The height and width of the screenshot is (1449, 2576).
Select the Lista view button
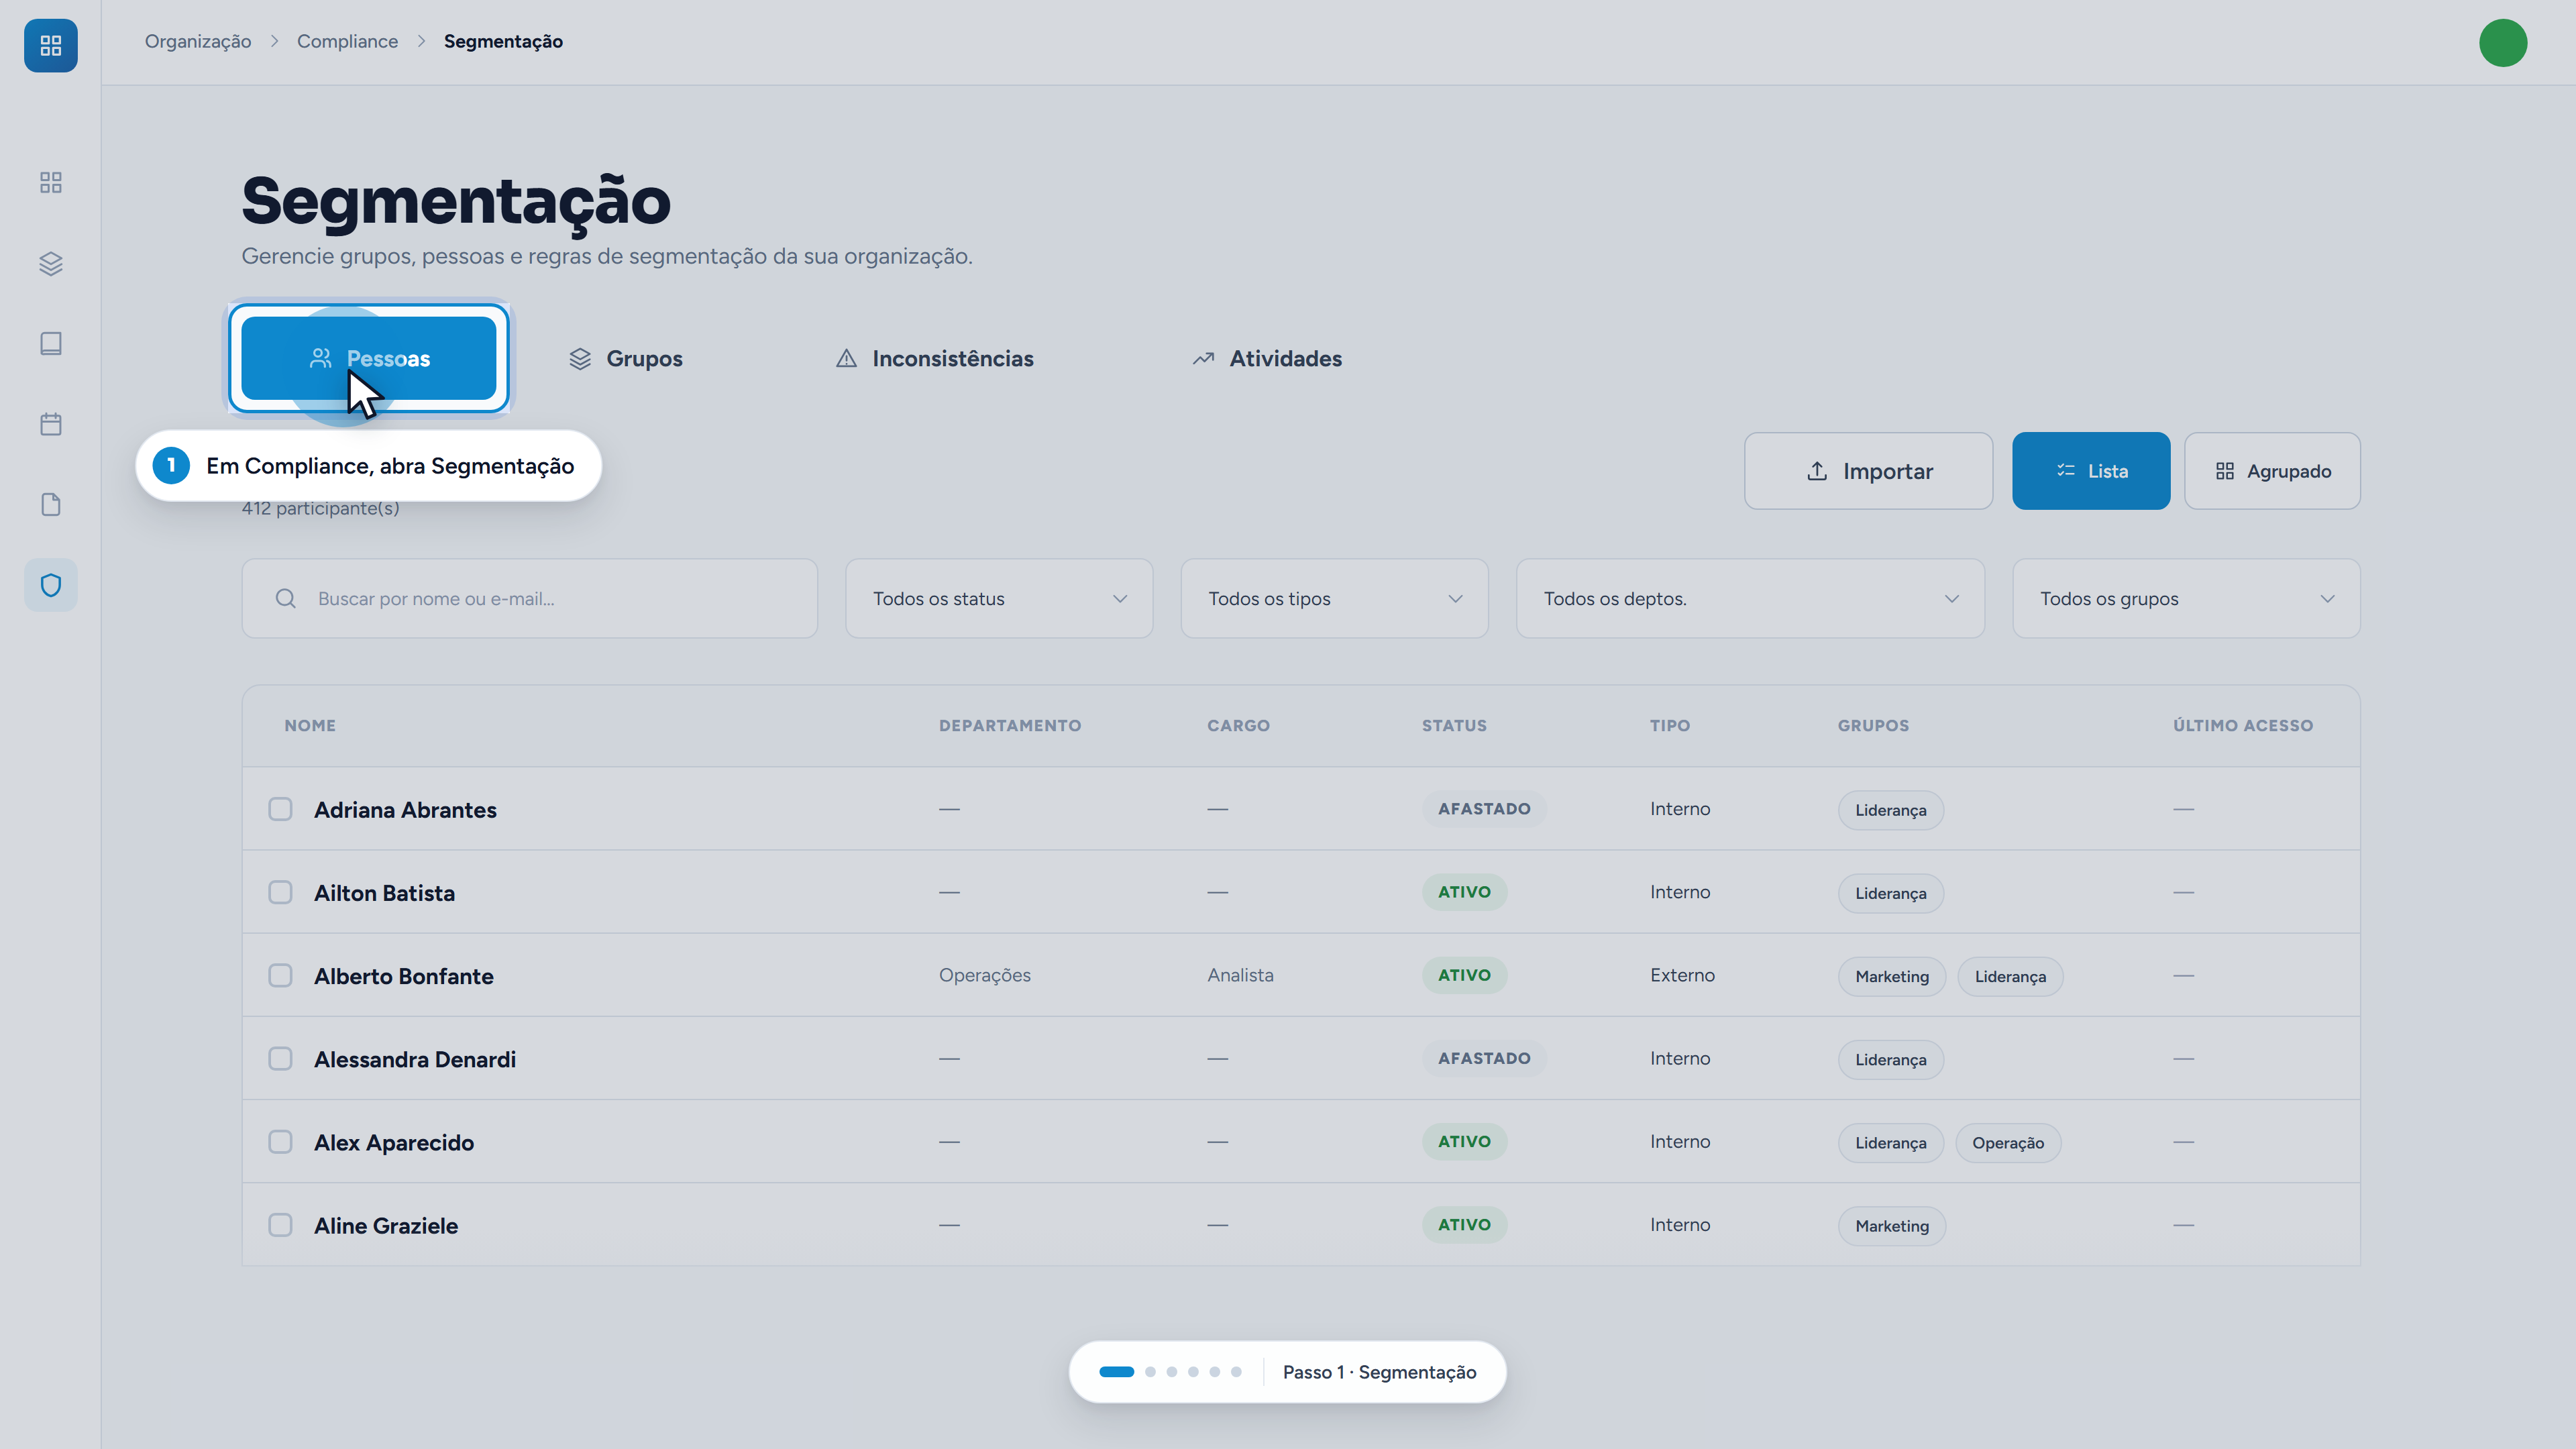[2091, 471]
